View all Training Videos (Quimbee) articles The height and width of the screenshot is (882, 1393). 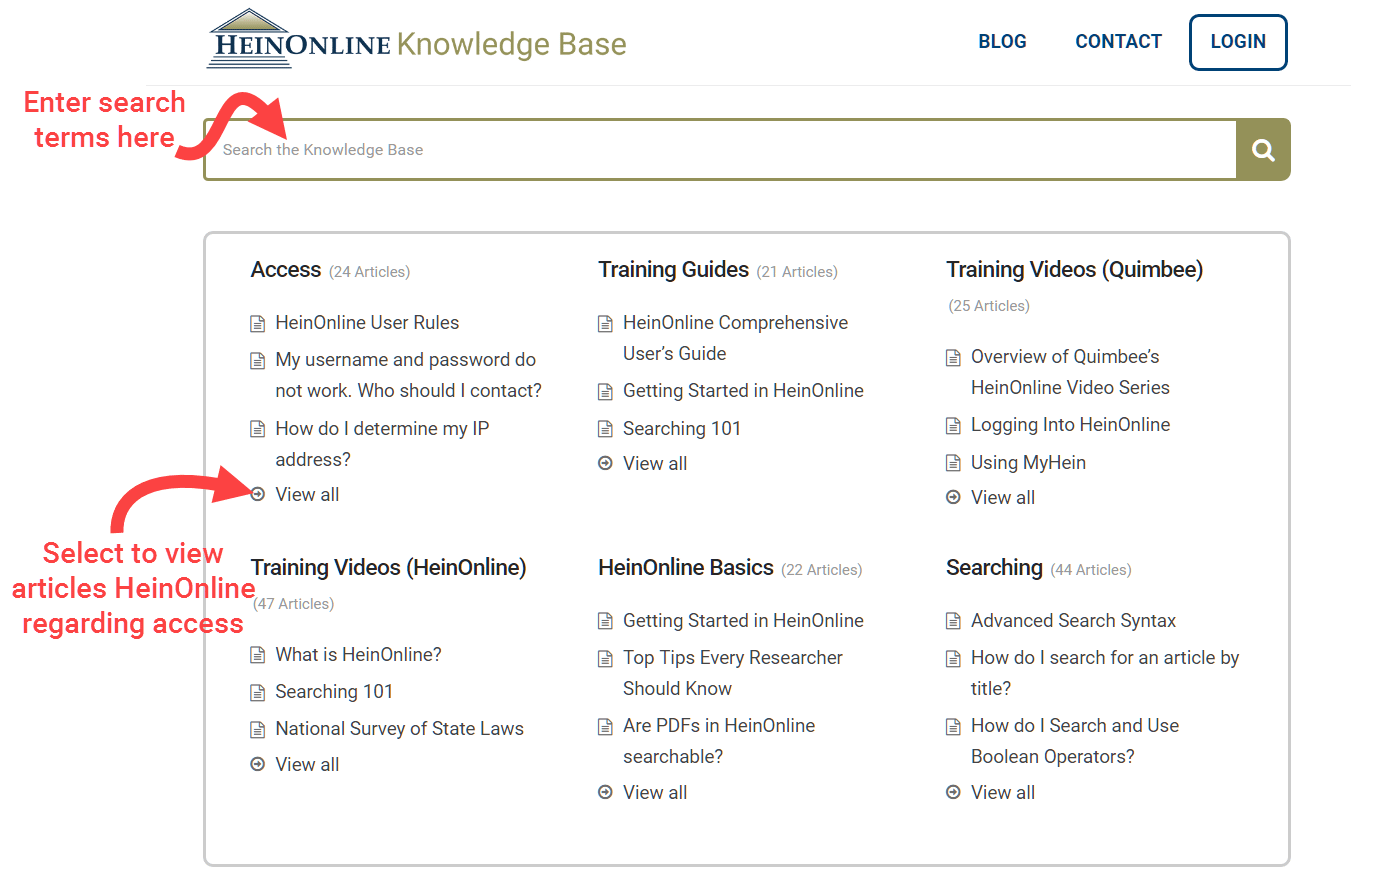tap(1003, 497)
